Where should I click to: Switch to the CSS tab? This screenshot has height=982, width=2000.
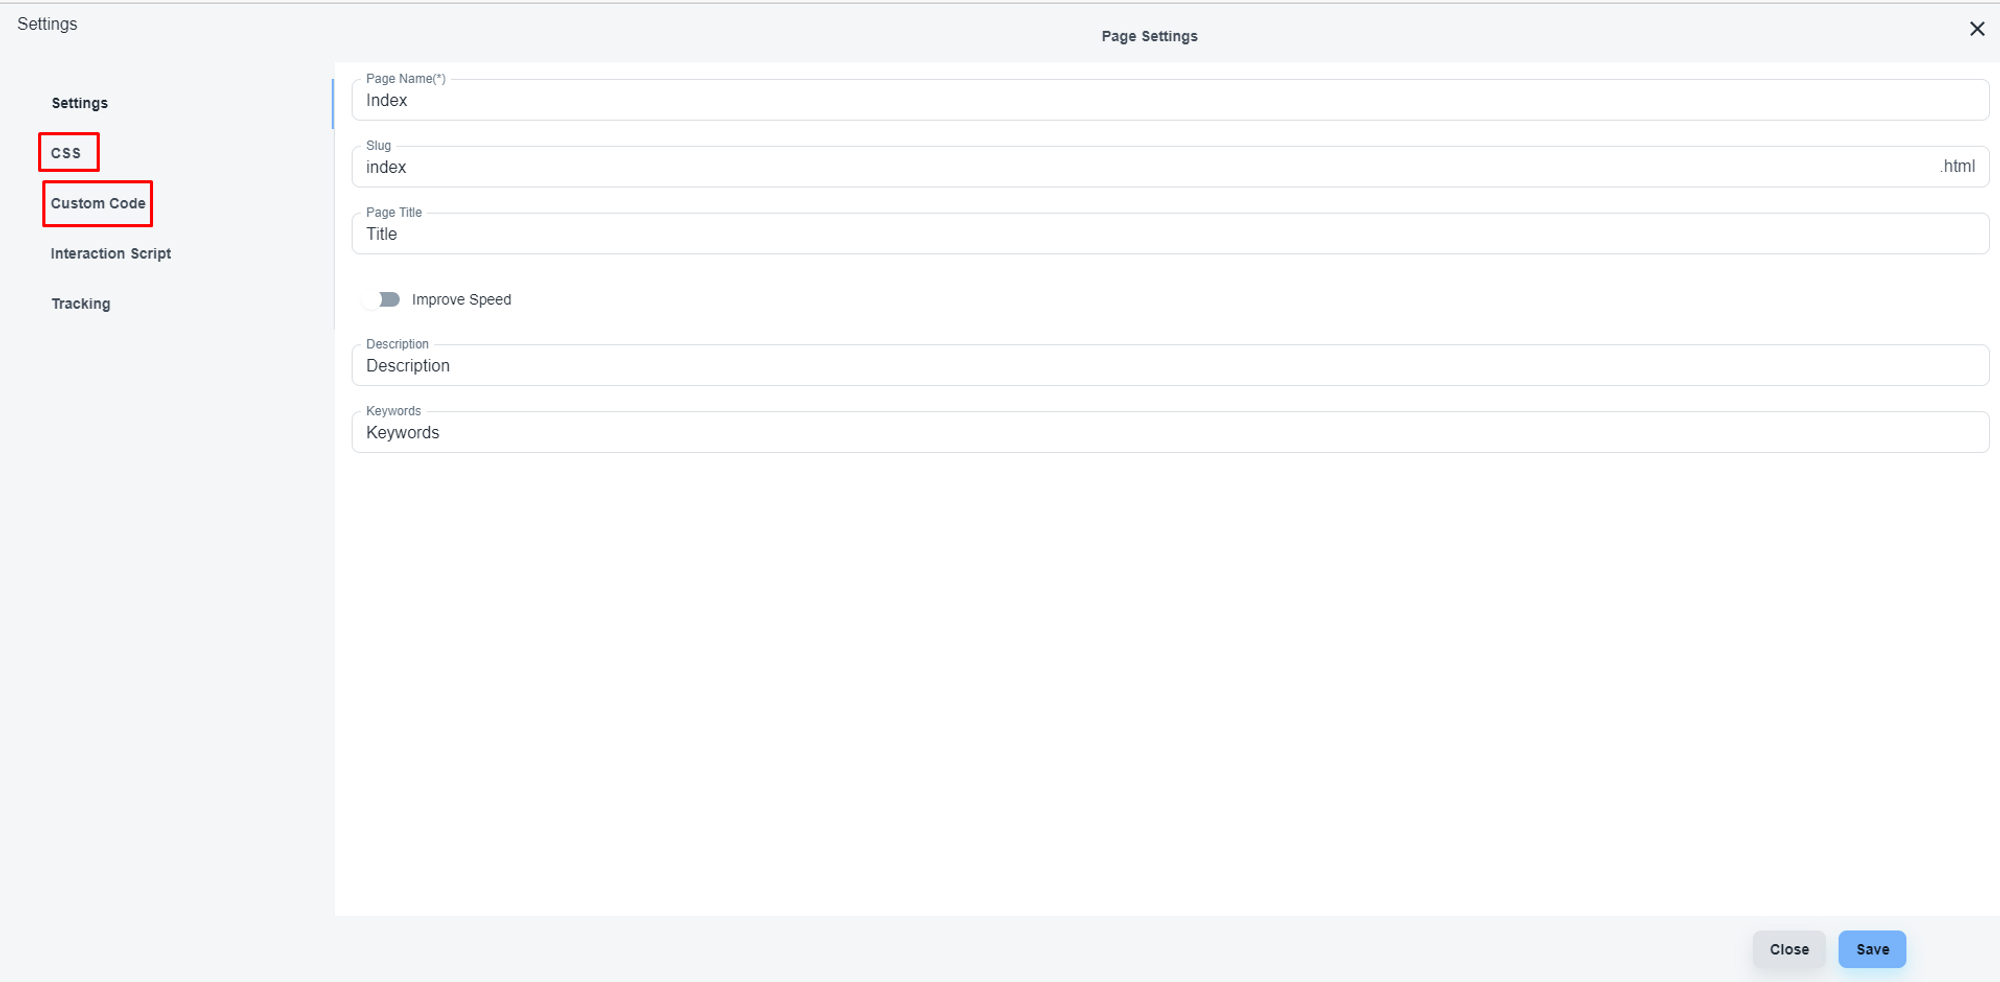point(66,153)
